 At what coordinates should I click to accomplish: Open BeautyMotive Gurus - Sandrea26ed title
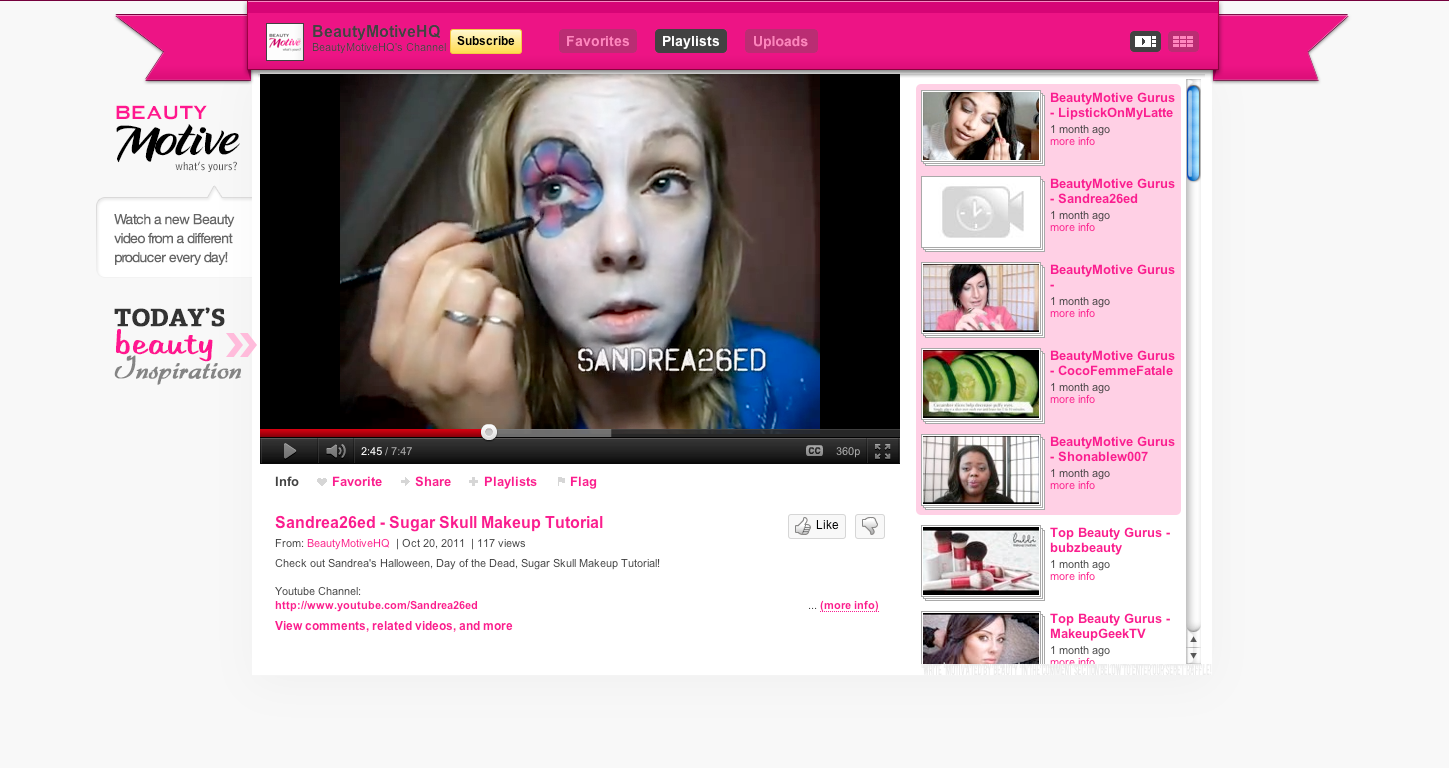(x=1112, y=192)
